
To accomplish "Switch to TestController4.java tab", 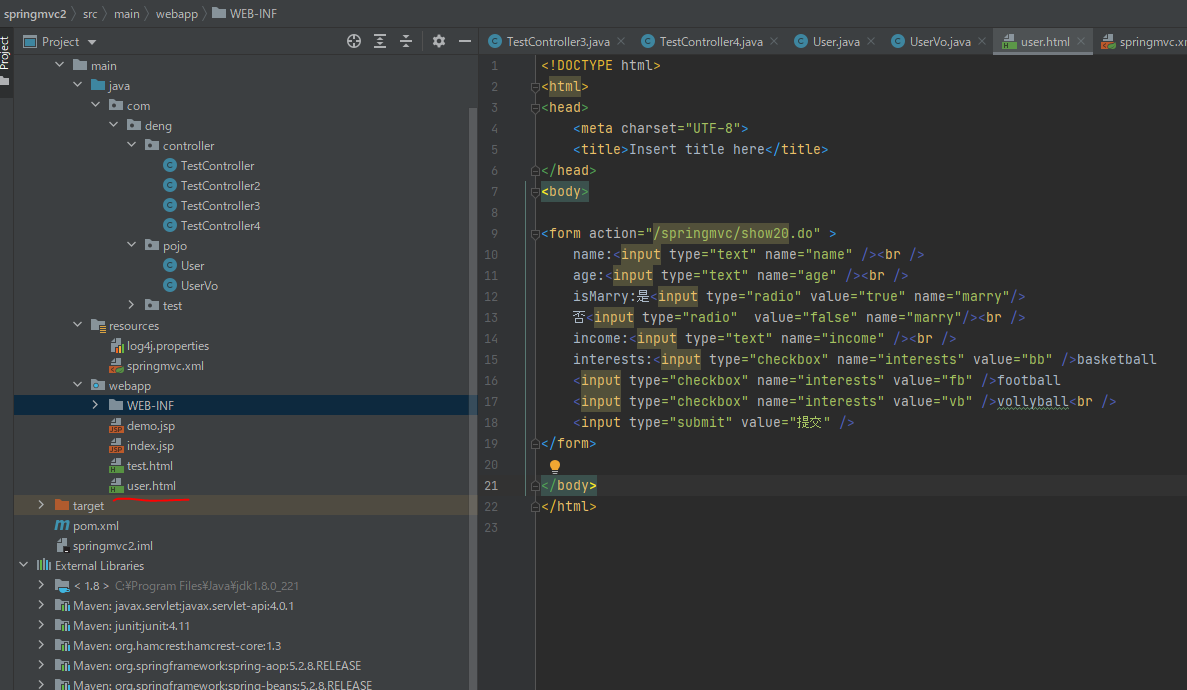I will pos(711,42).
